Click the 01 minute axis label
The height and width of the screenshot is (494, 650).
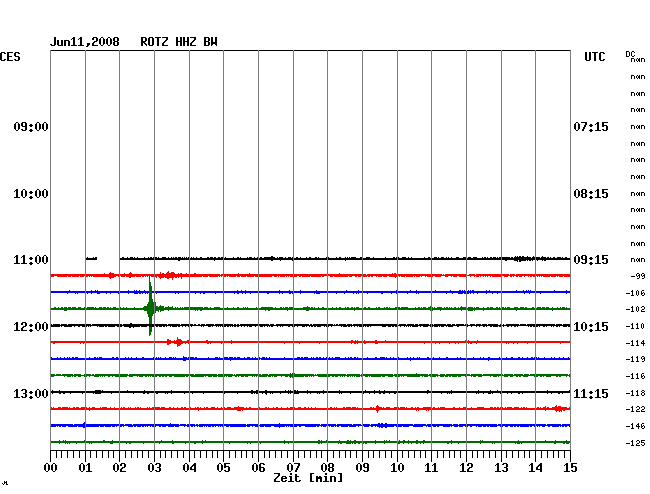[85, 468]
